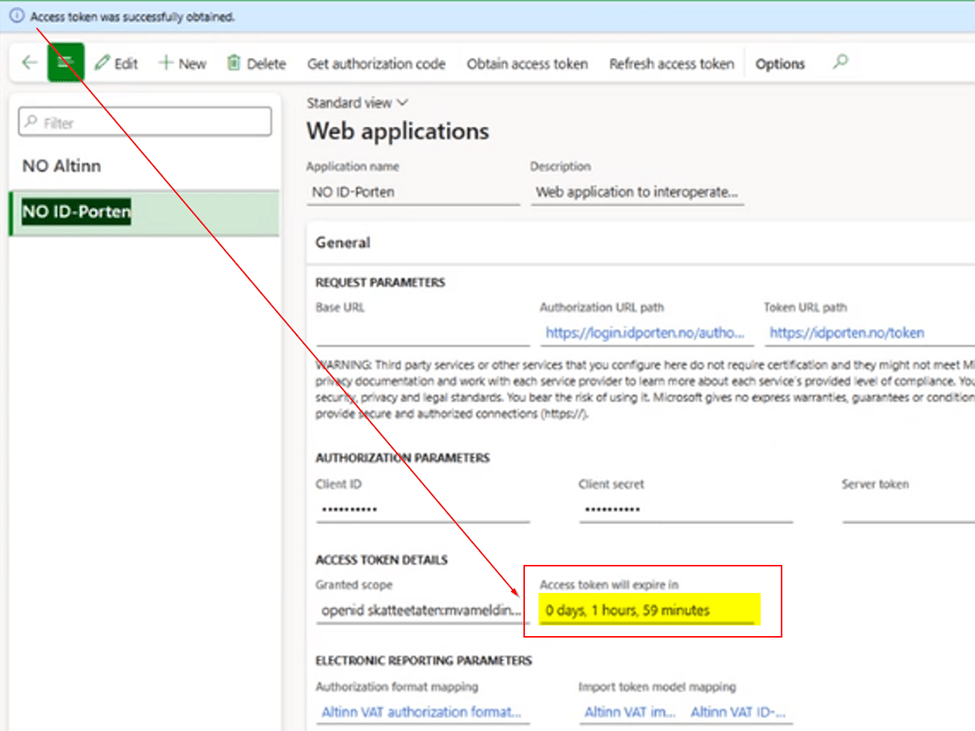Click Refresh access token button

671,64
